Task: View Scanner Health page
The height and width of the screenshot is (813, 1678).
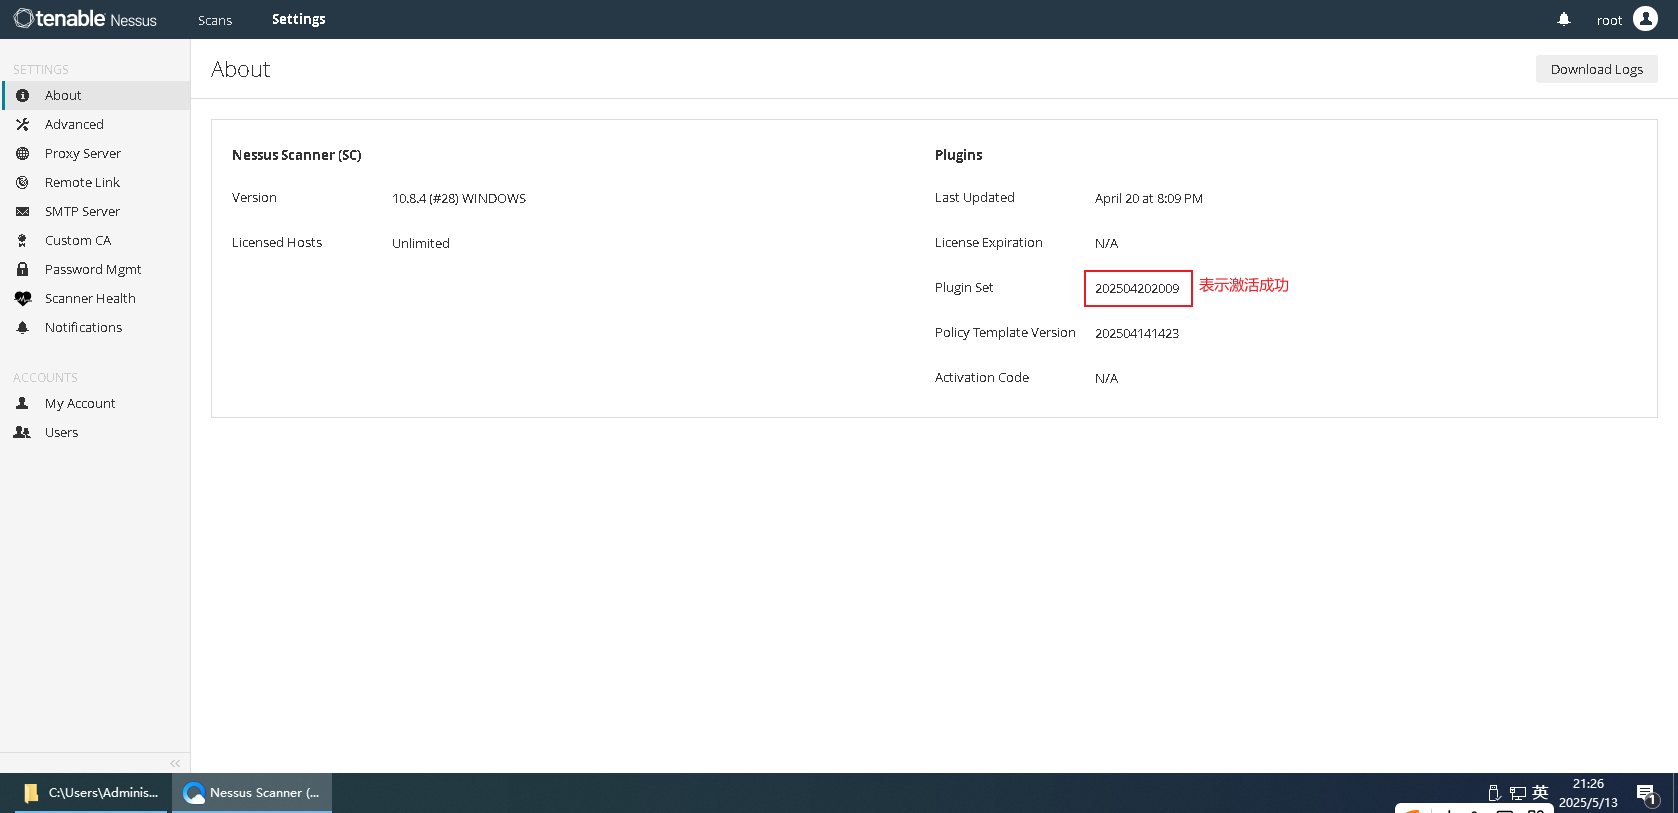Action: tap(95, 299)
